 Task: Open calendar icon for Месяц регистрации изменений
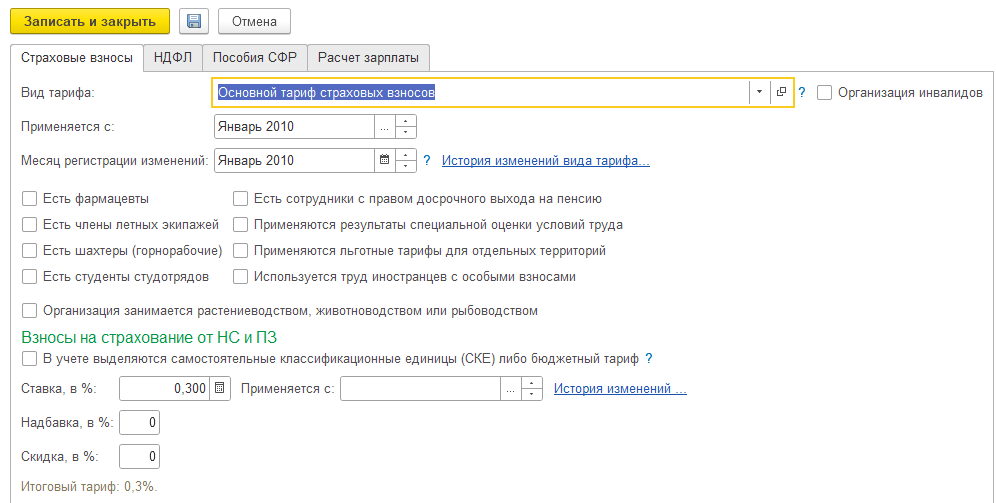tap(384, 160)
